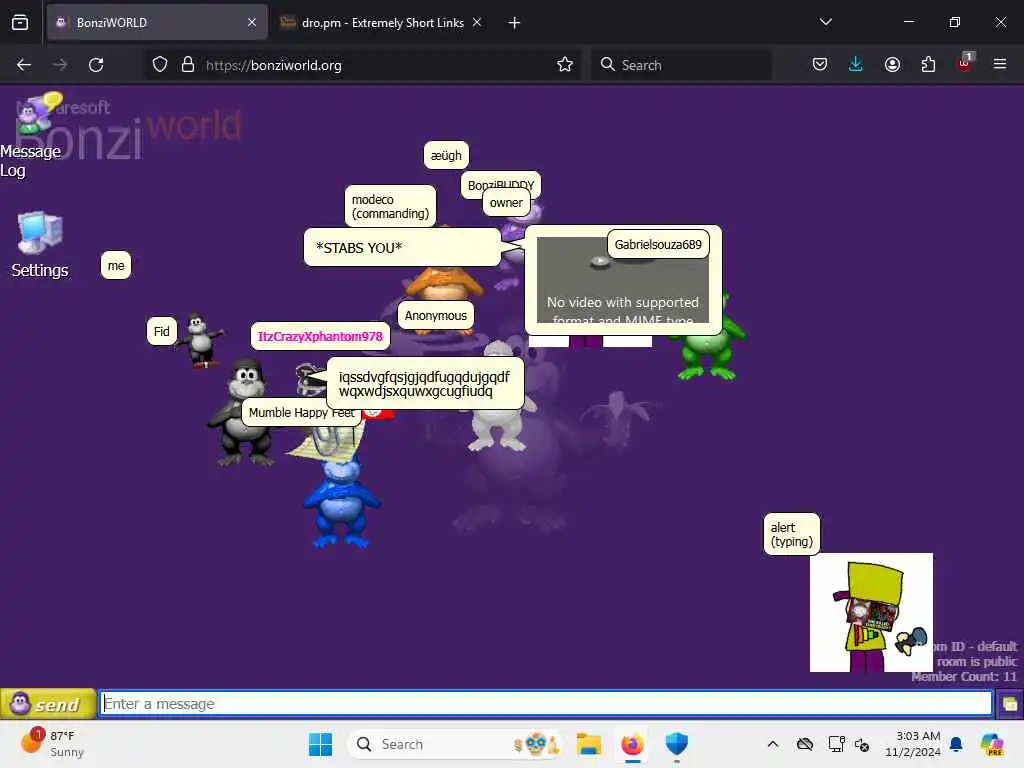Close the dro.pm tab
The width and height of the screenshot is (1024, 768).
click(x=477, y=22)
